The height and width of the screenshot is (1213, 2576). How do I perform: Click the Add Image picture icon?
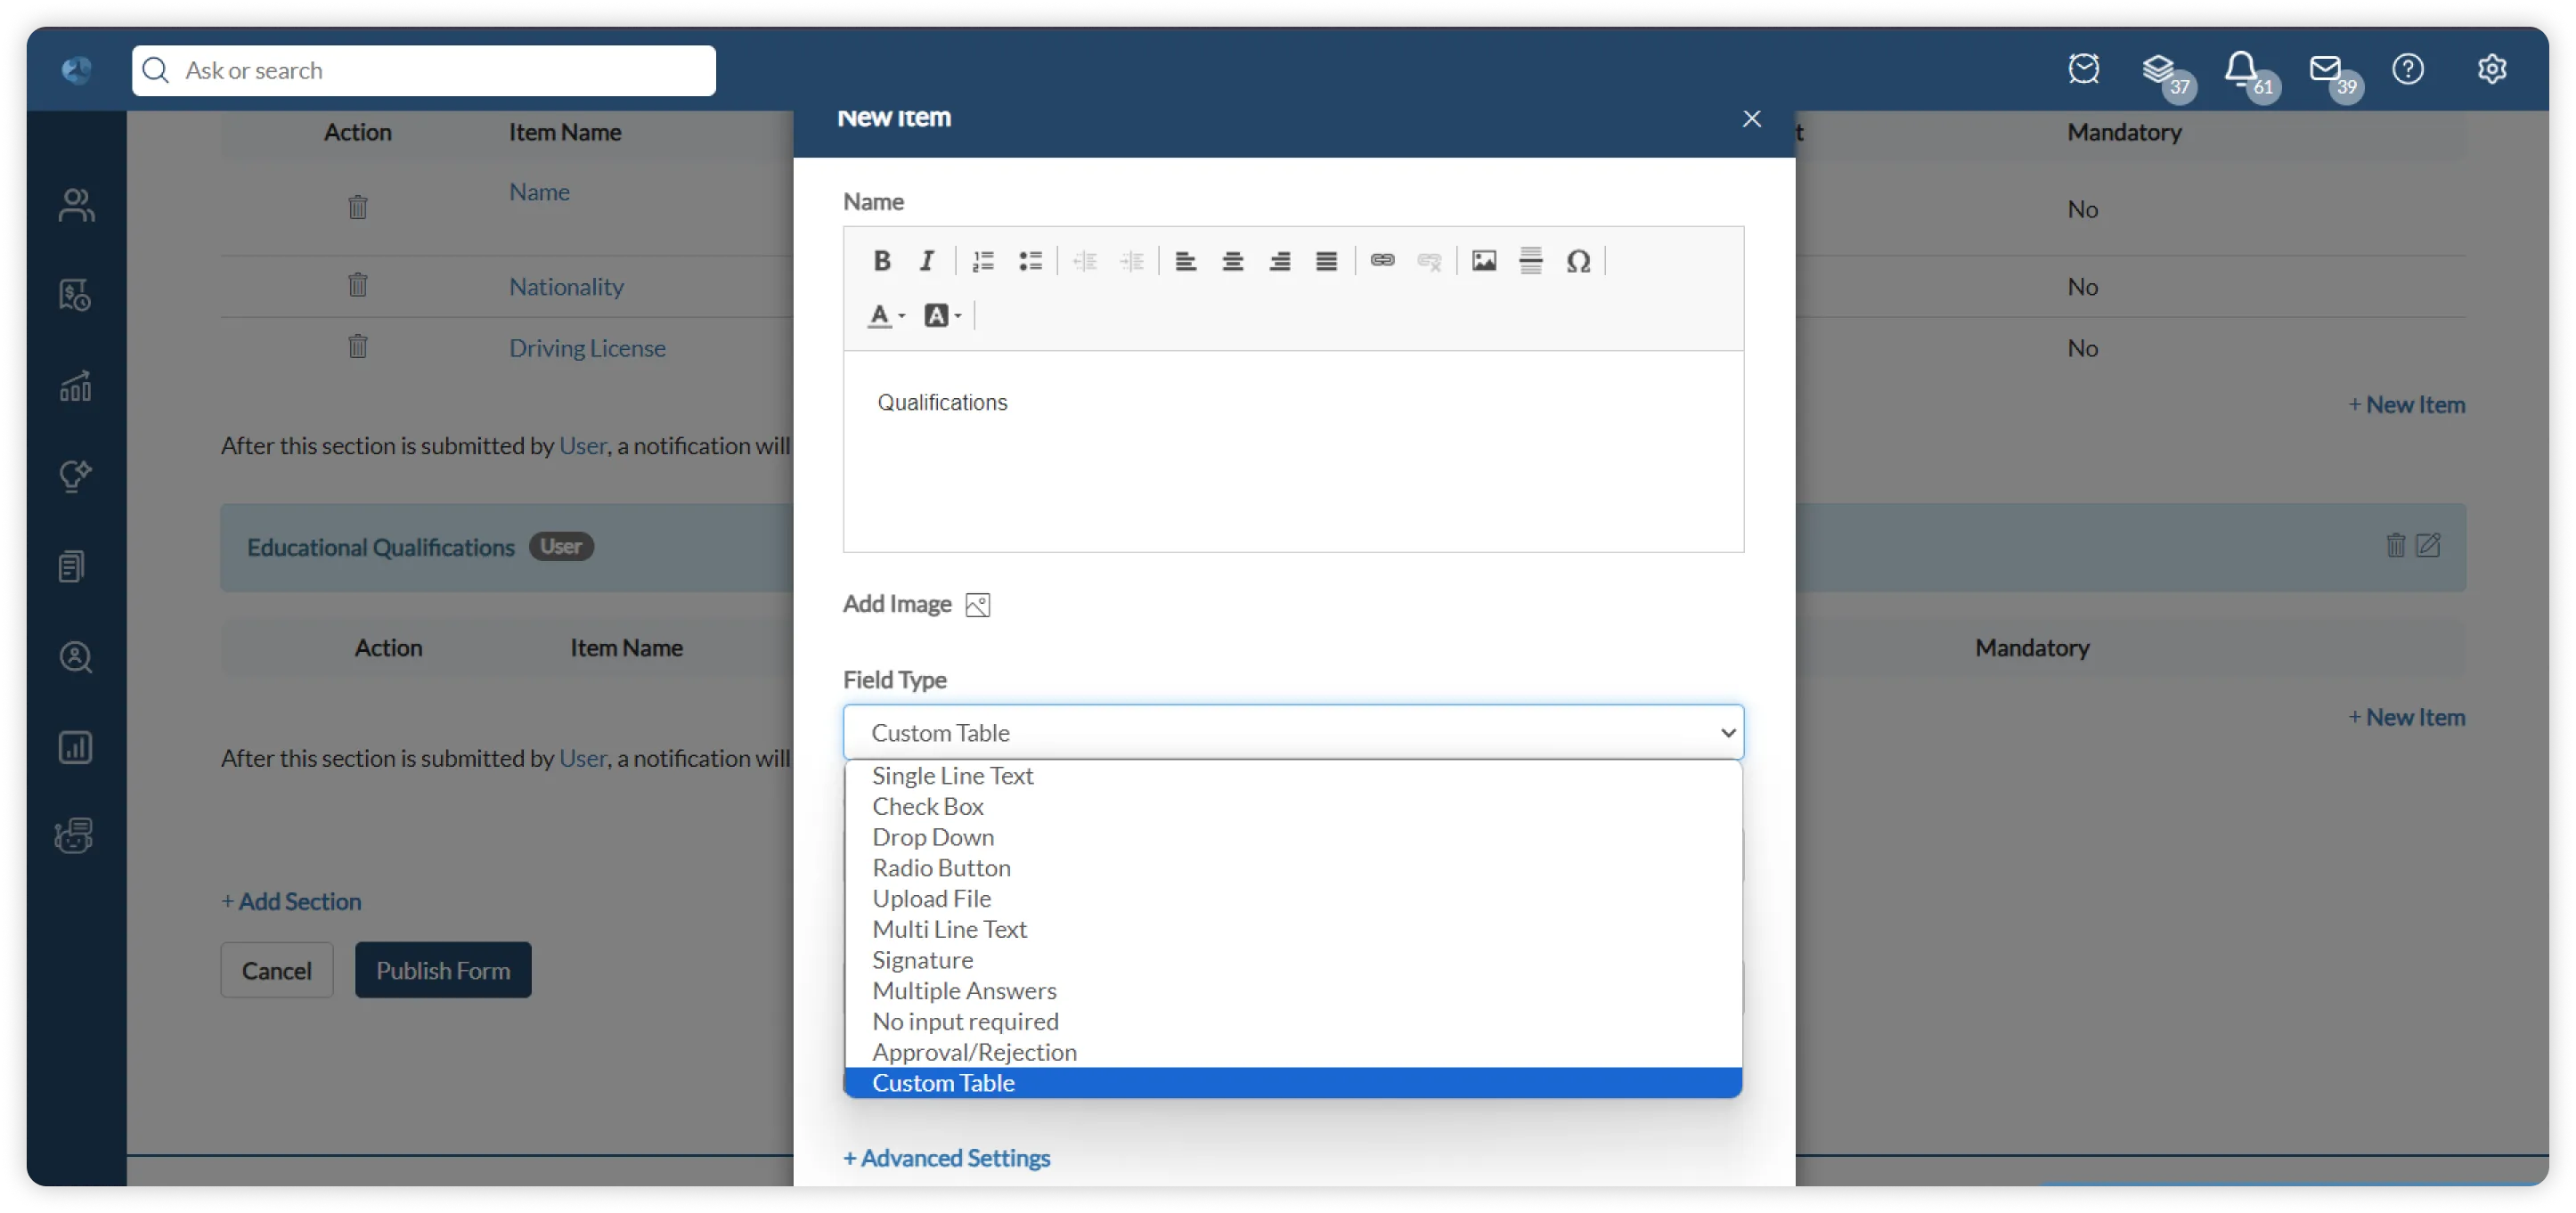977,605
